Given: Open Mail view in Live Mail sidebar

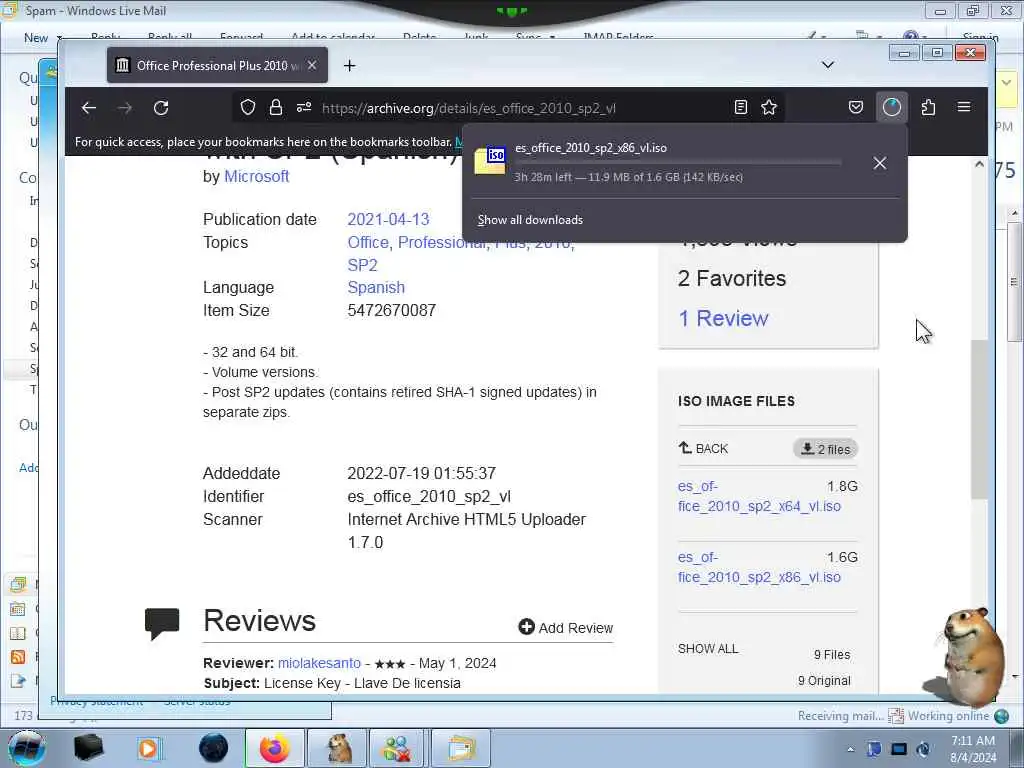Looking at the screenshot, I should [18, 584].
